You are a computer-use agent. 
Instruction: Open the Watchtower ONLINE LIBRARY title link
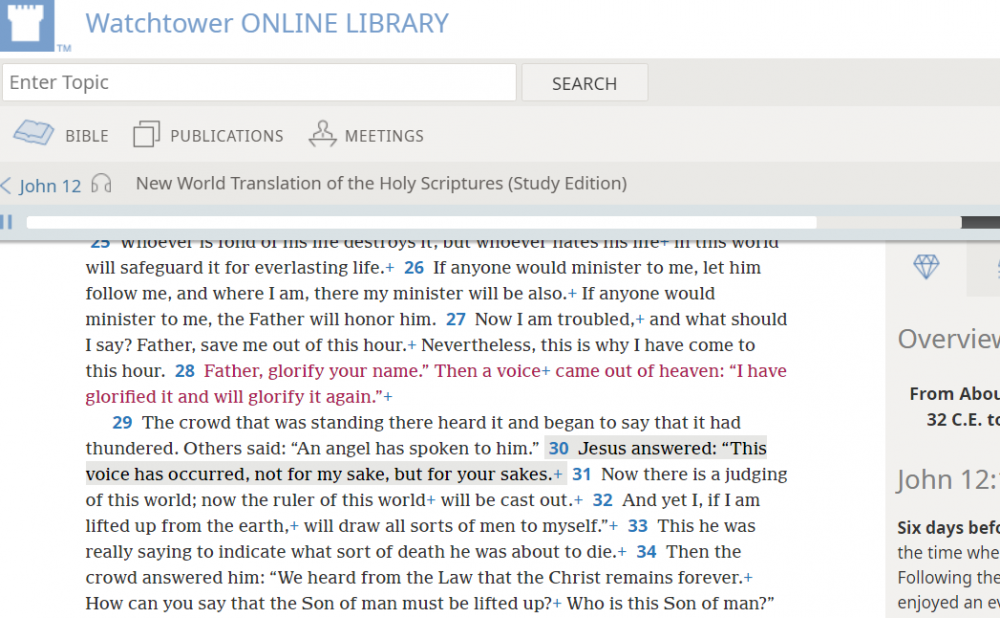tap(267, 23)
